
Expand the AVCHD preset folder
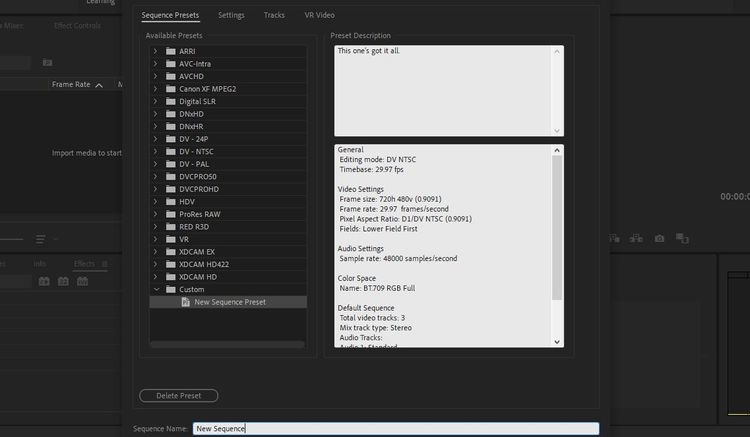tap(155, 76)
